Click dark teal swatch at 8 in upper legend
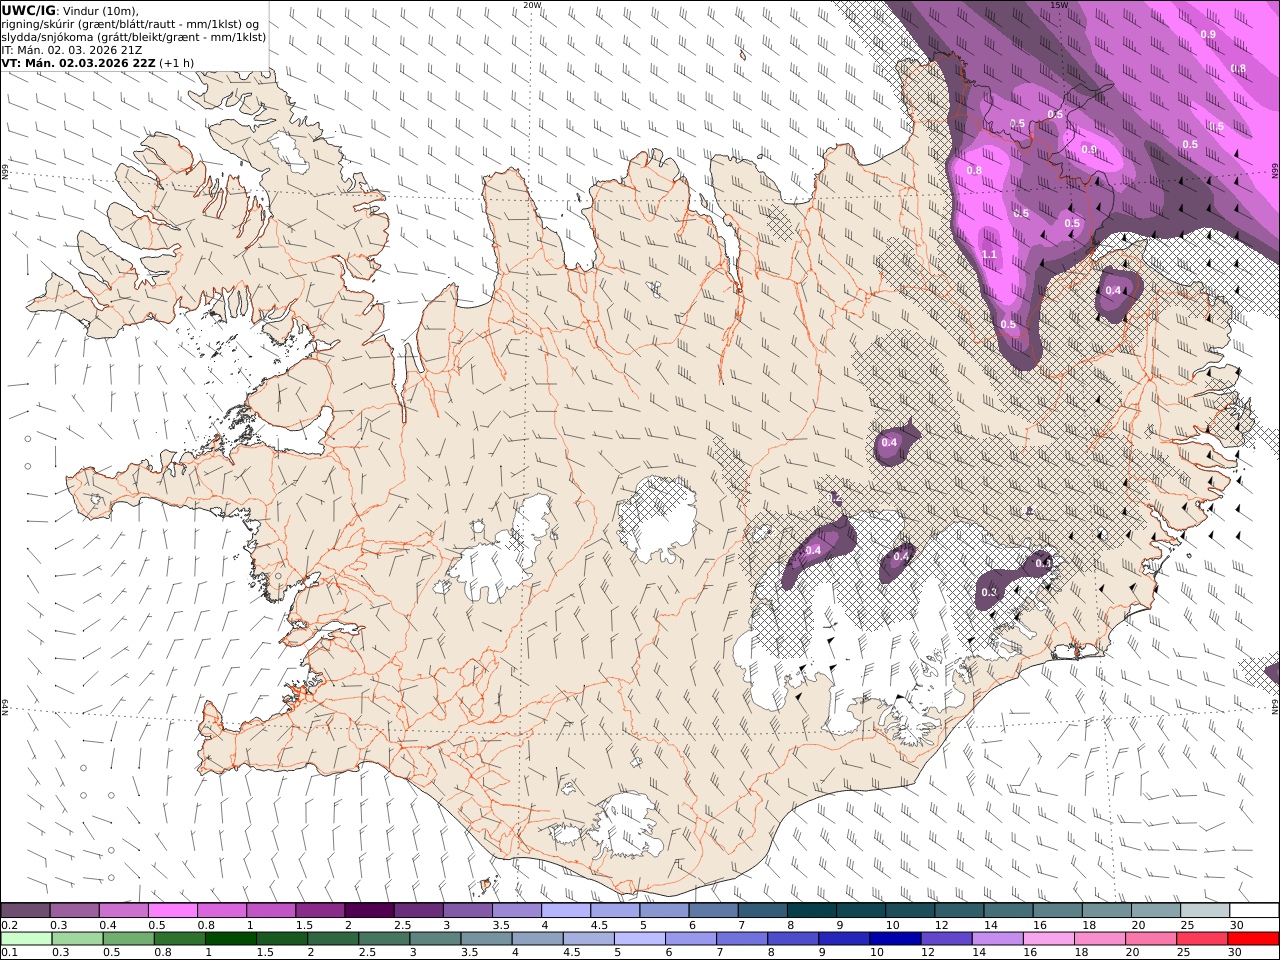This screenshot has height=960, width=1280. point(811,910)
